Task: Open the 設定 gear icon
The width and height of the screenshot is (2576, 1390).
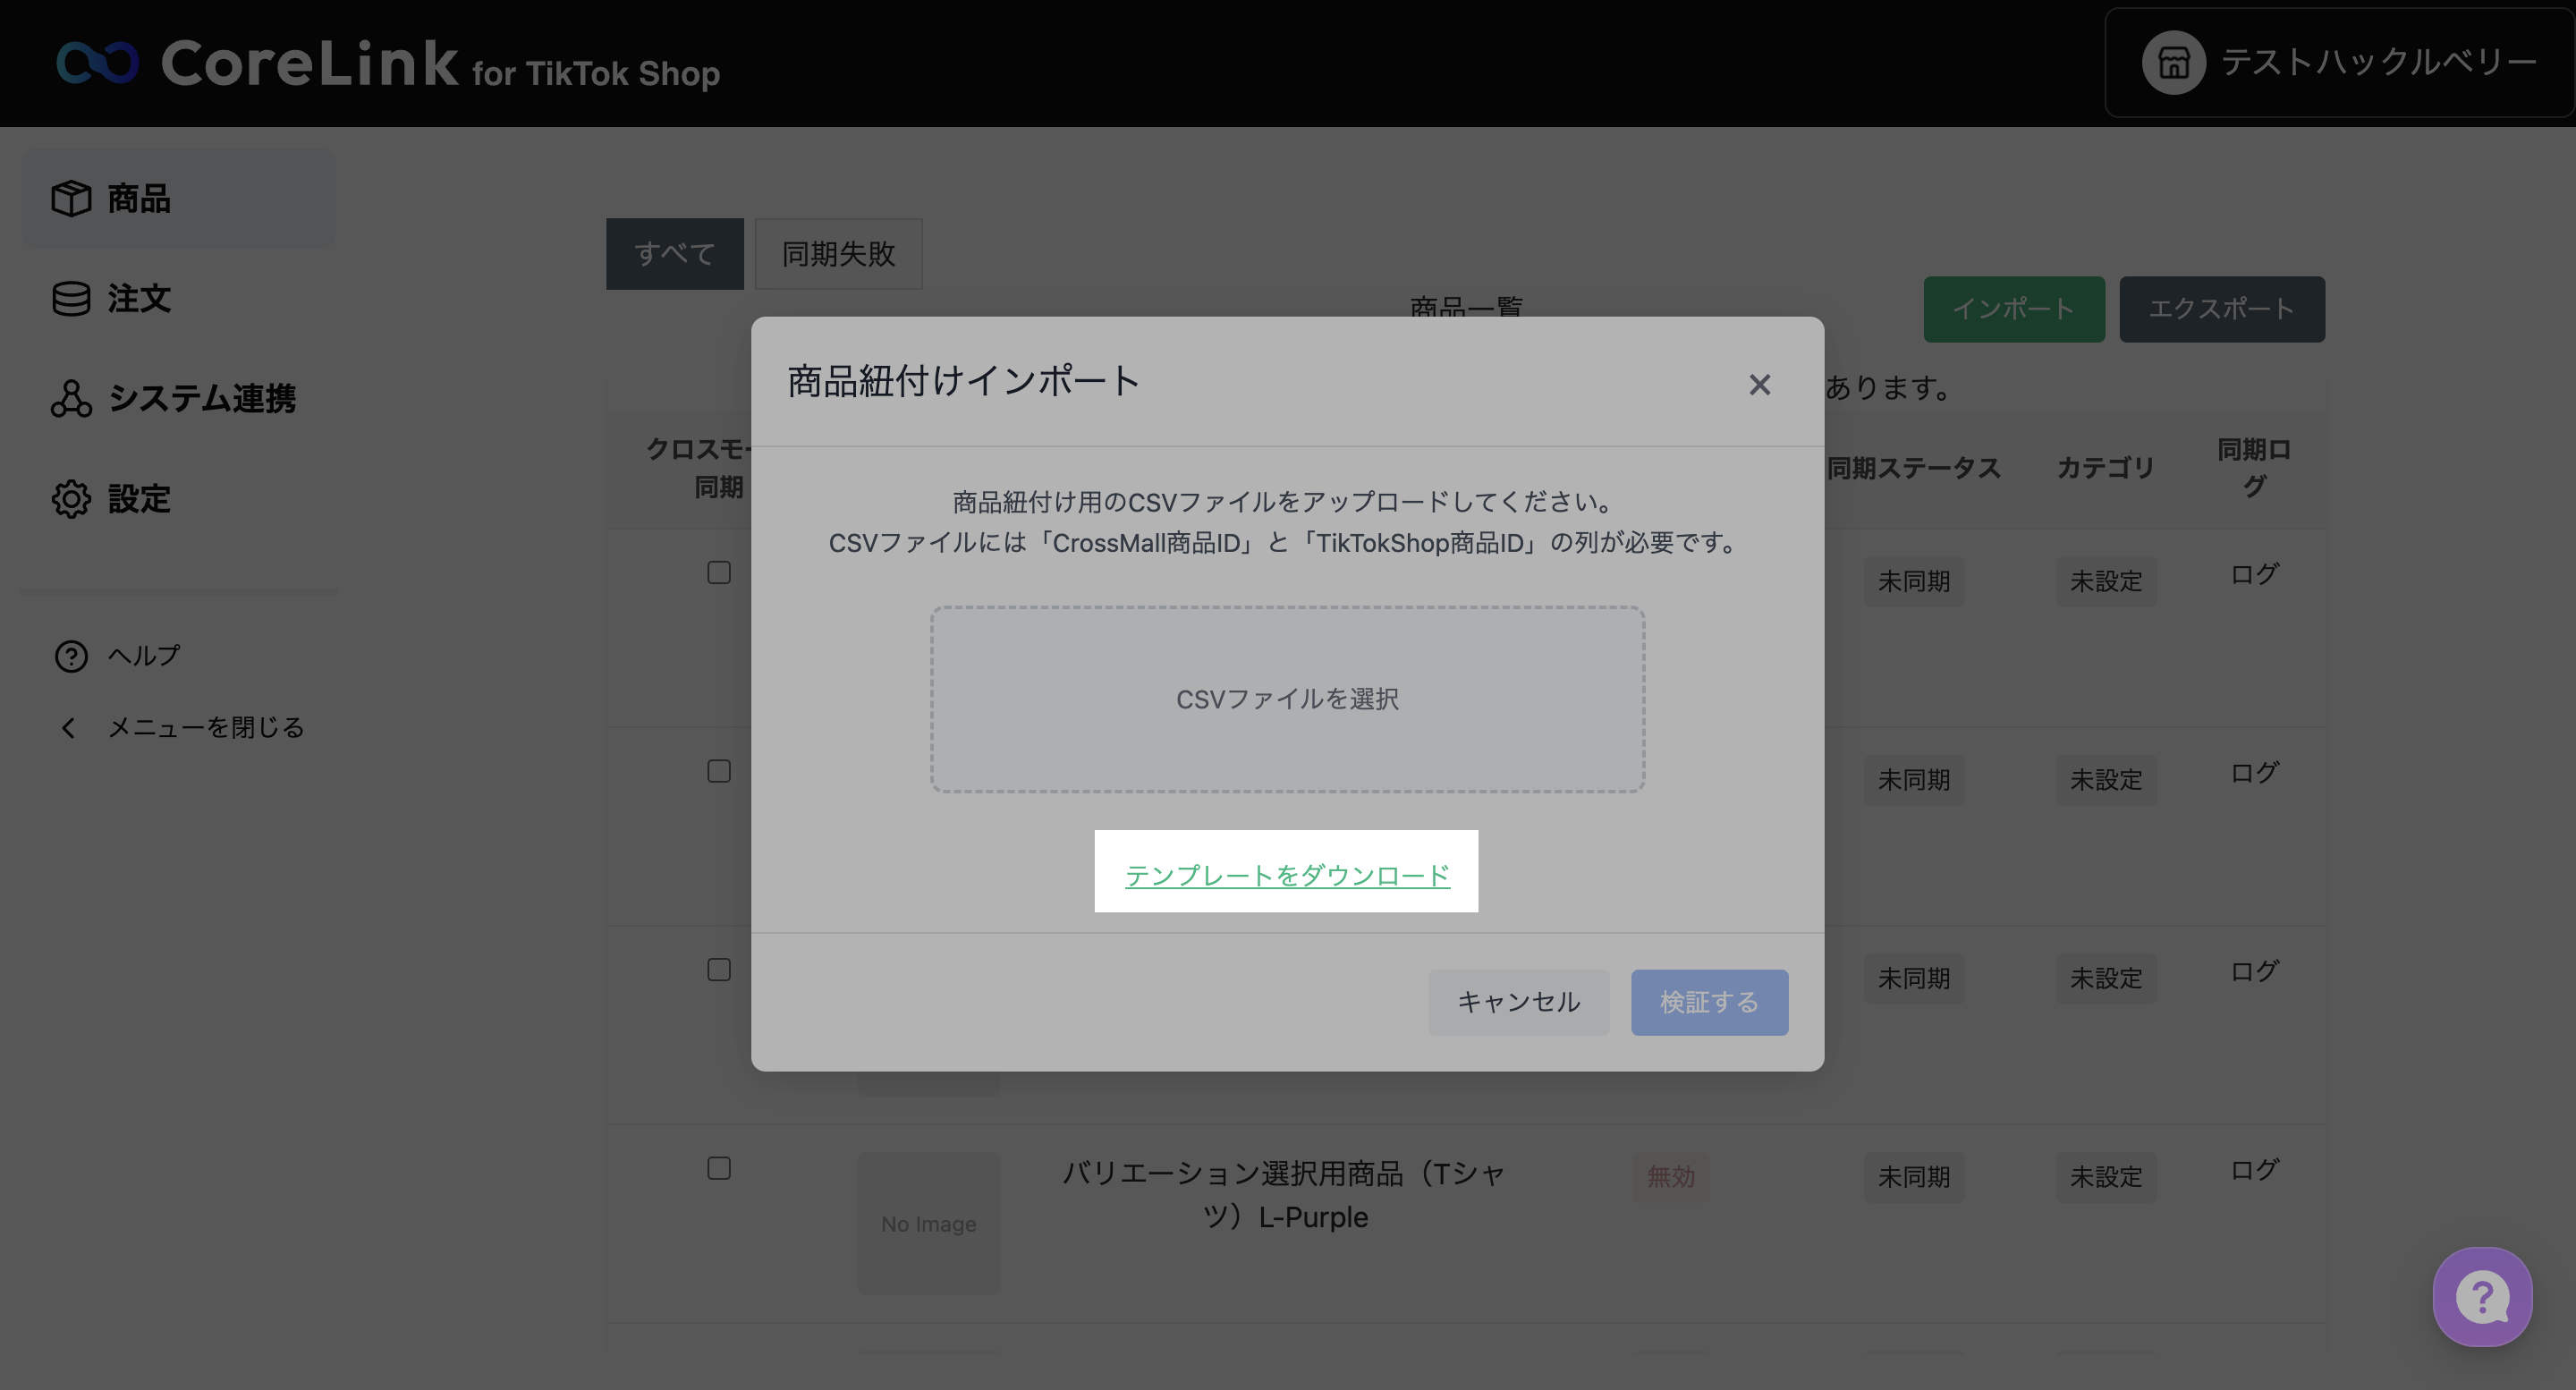Action: point(71,498)
